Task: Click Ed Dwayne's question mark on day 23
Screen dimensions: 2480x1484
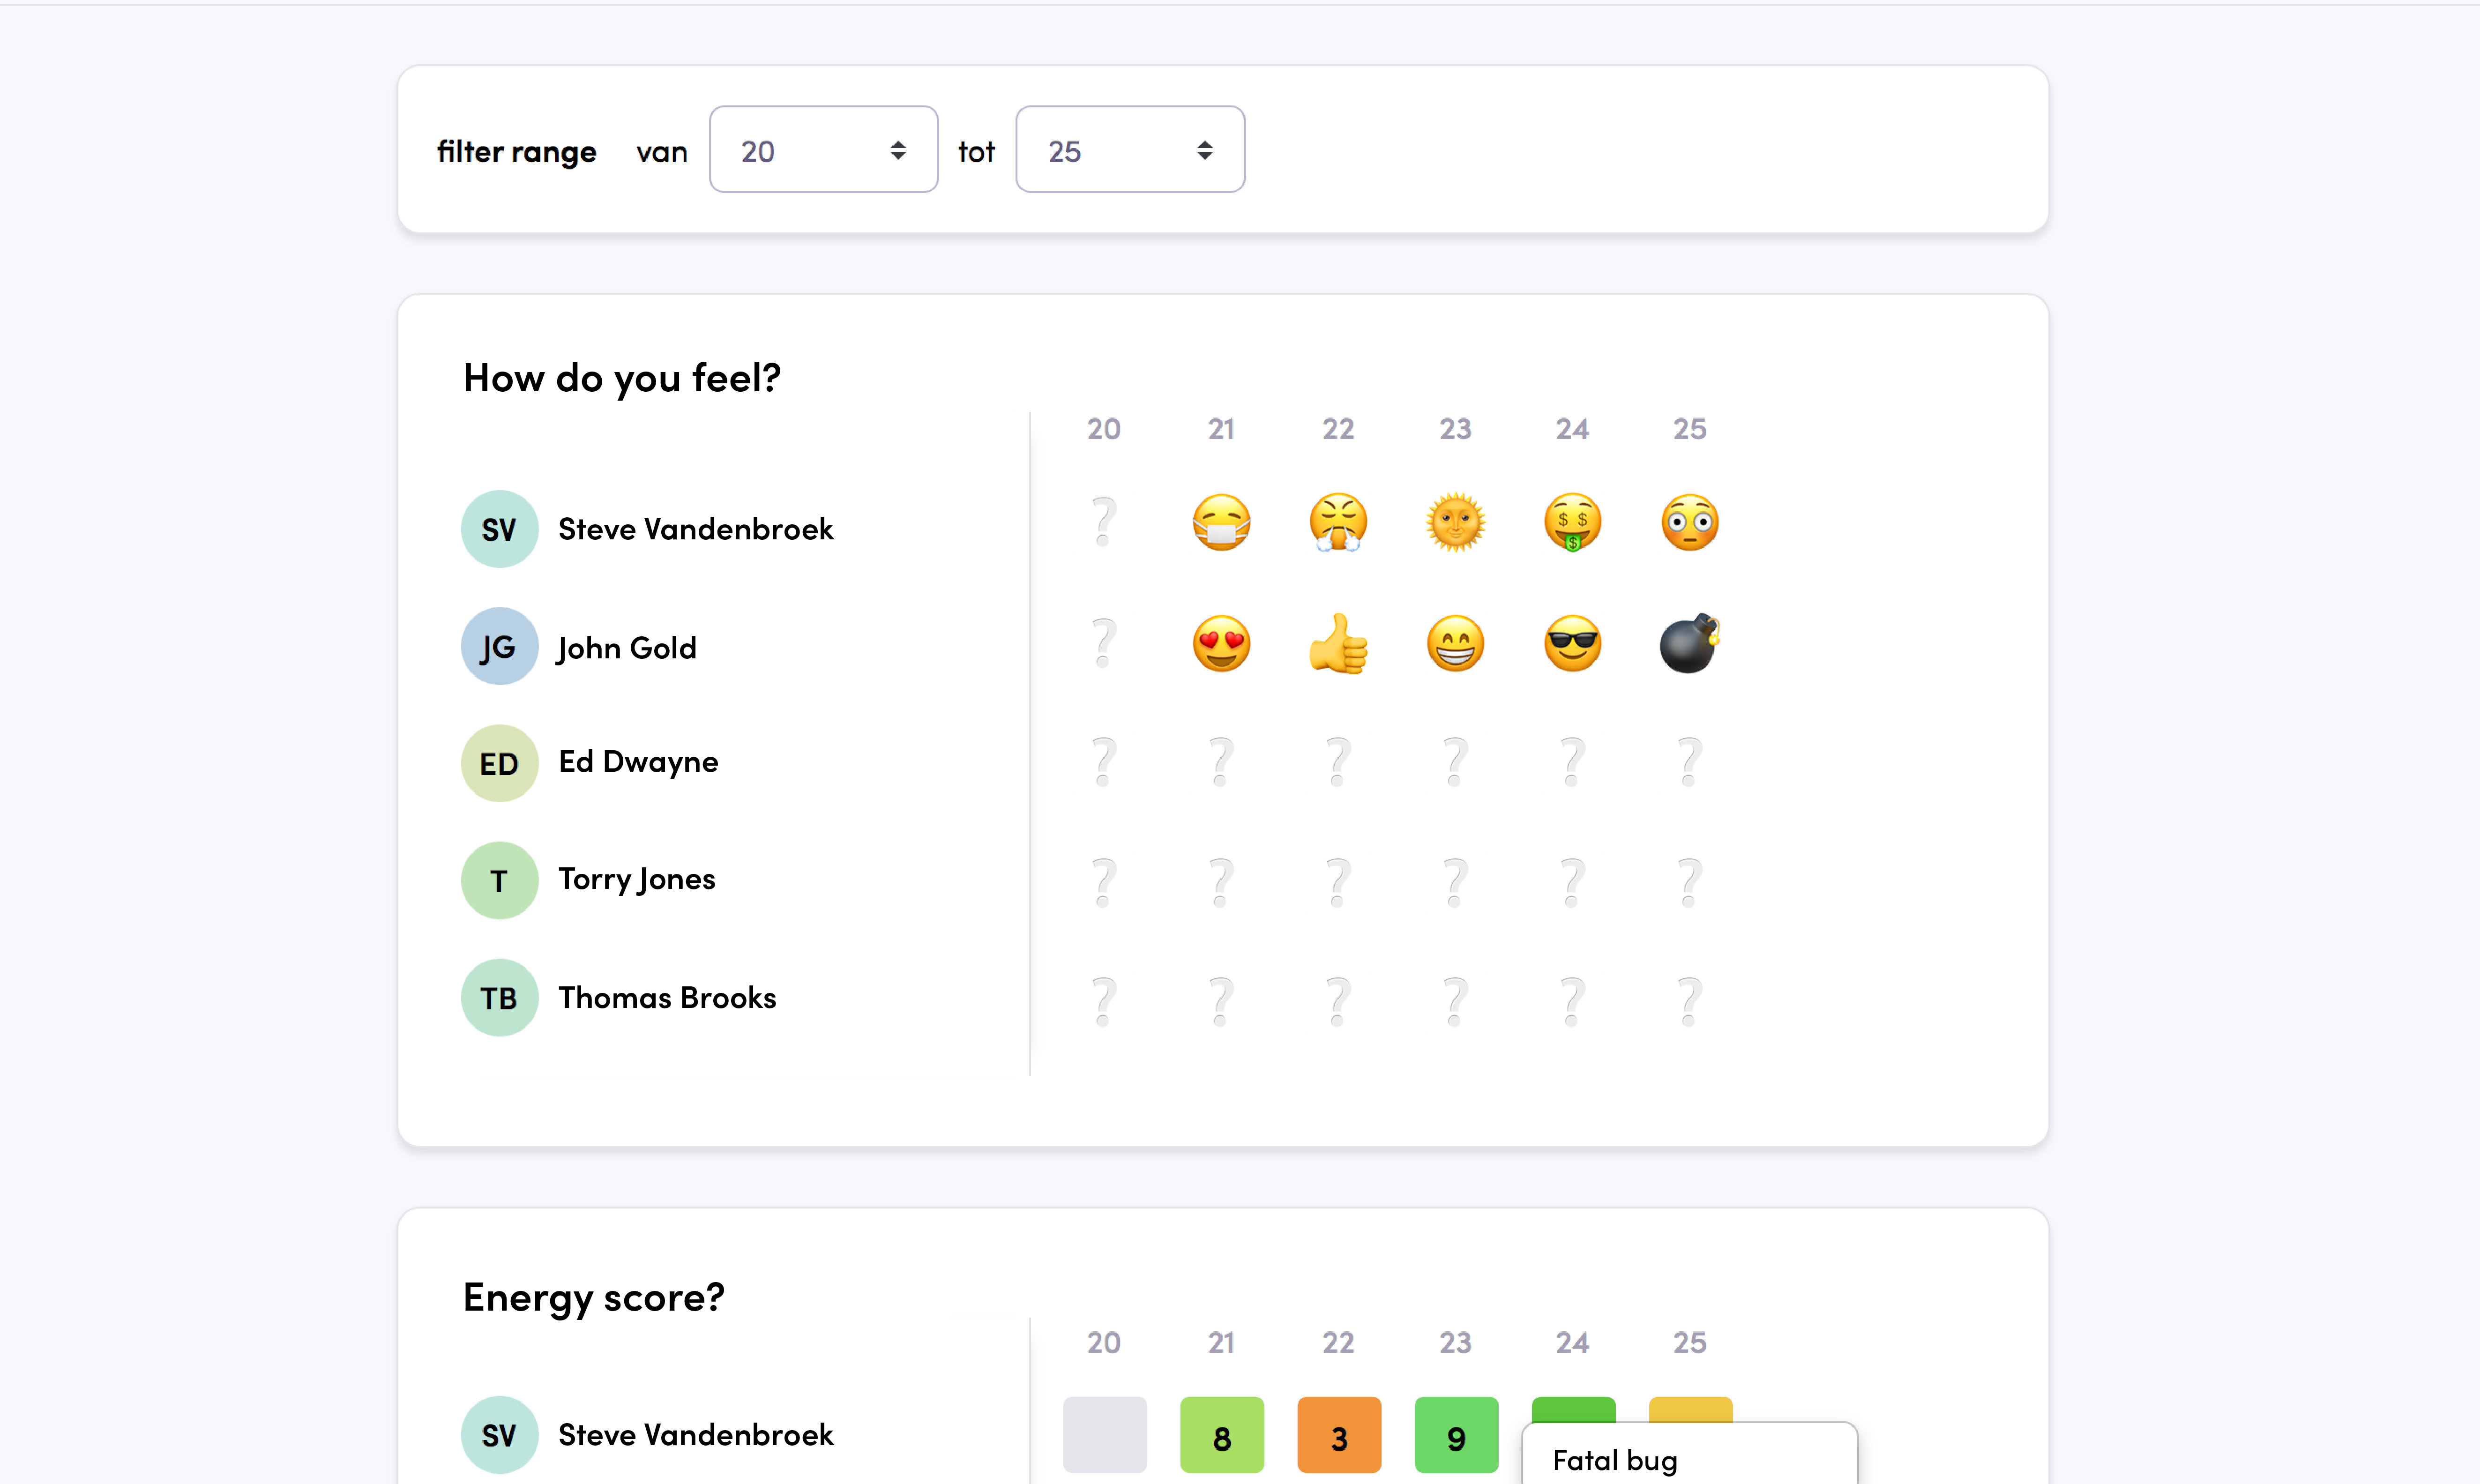Action: pos(1455,762)
